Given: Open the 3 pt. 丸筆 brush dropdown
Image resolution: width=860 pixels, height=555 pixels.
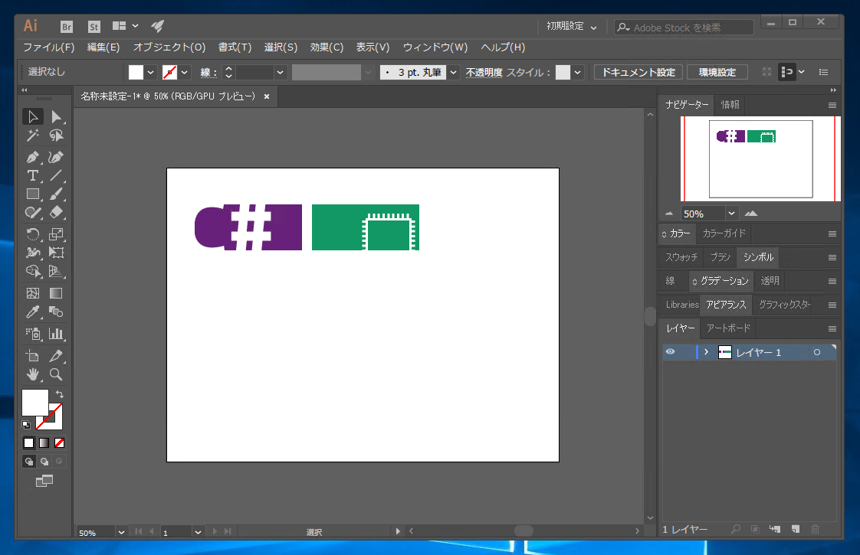Looking at the screenshot, I should click(x=453, y=72).
